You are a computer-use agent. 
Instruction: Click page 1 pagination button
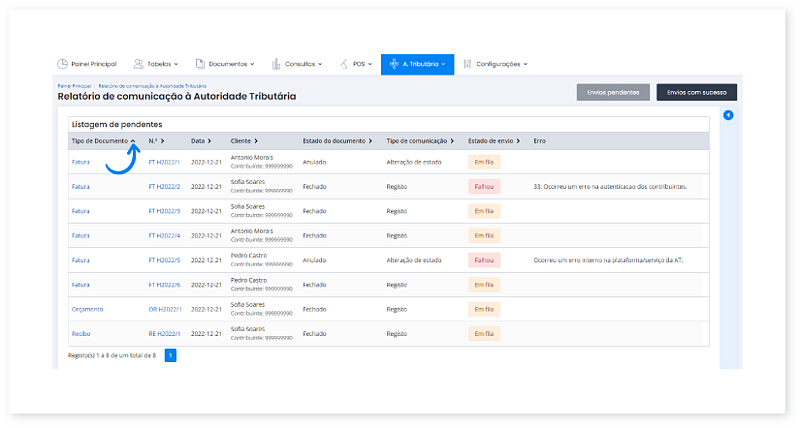[170, 355]
